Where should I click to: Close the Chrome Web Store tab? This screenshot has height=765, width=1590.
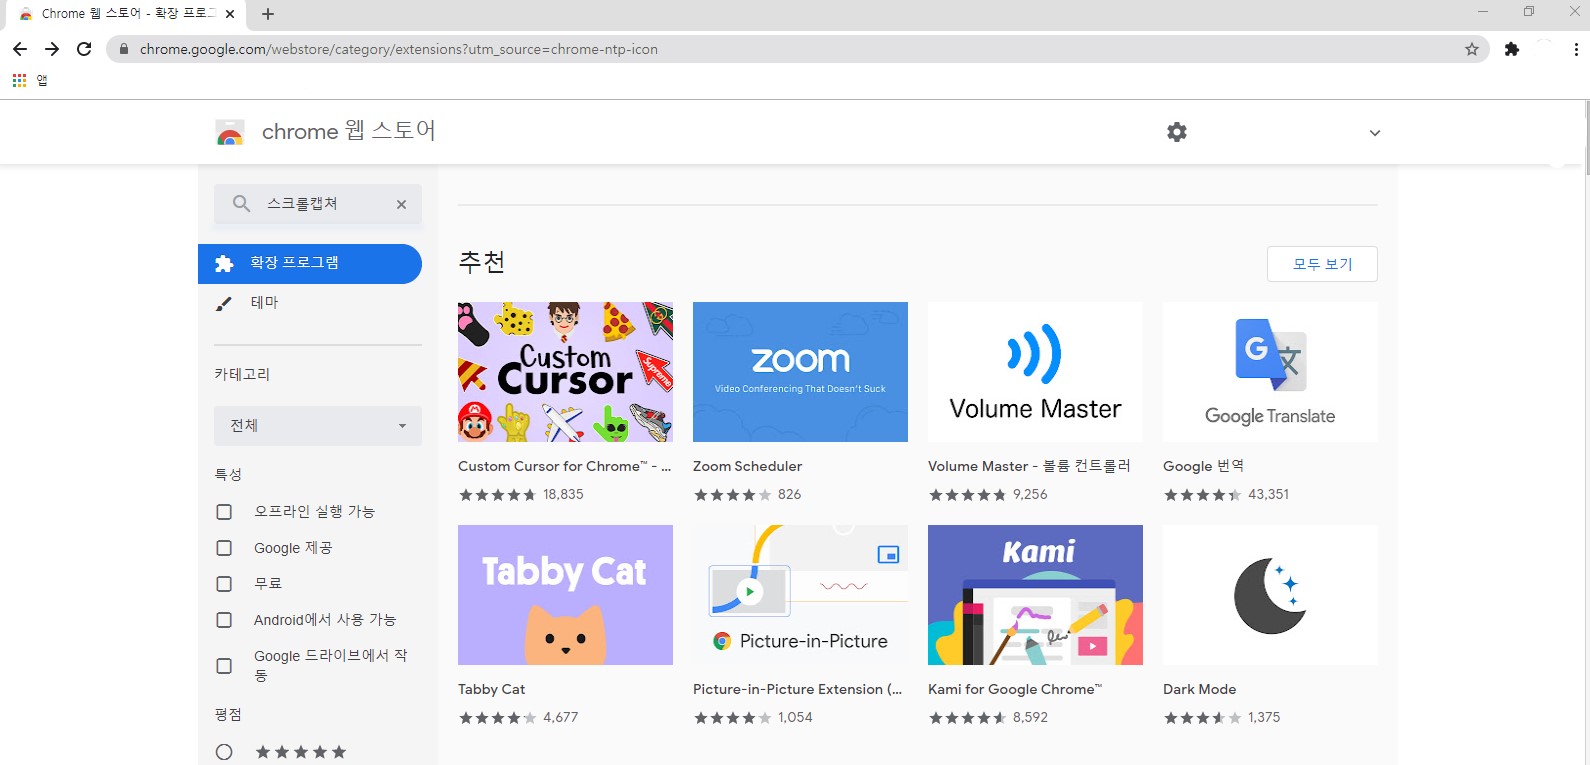click(x=230, y=14)
